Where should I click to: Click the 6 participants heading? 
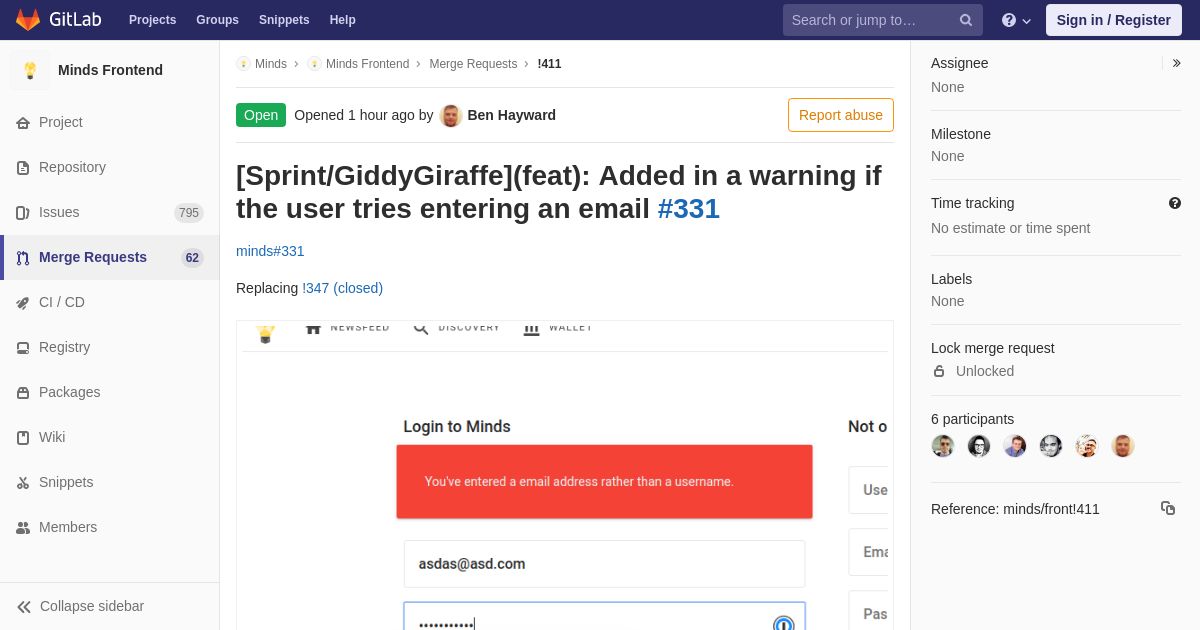(x=972, y=419)
